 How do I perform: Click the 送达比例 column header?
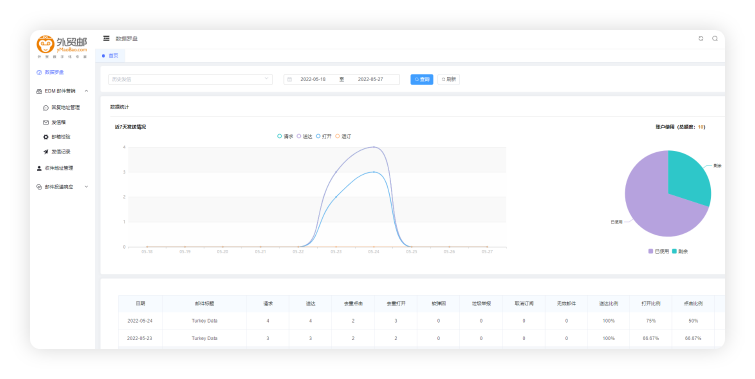tap(609, 303)
